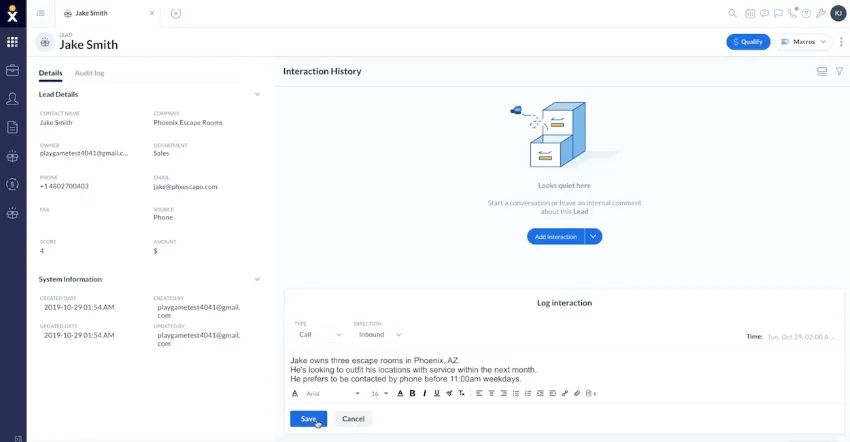Open a new tab with the plus icon

point(176,14)
